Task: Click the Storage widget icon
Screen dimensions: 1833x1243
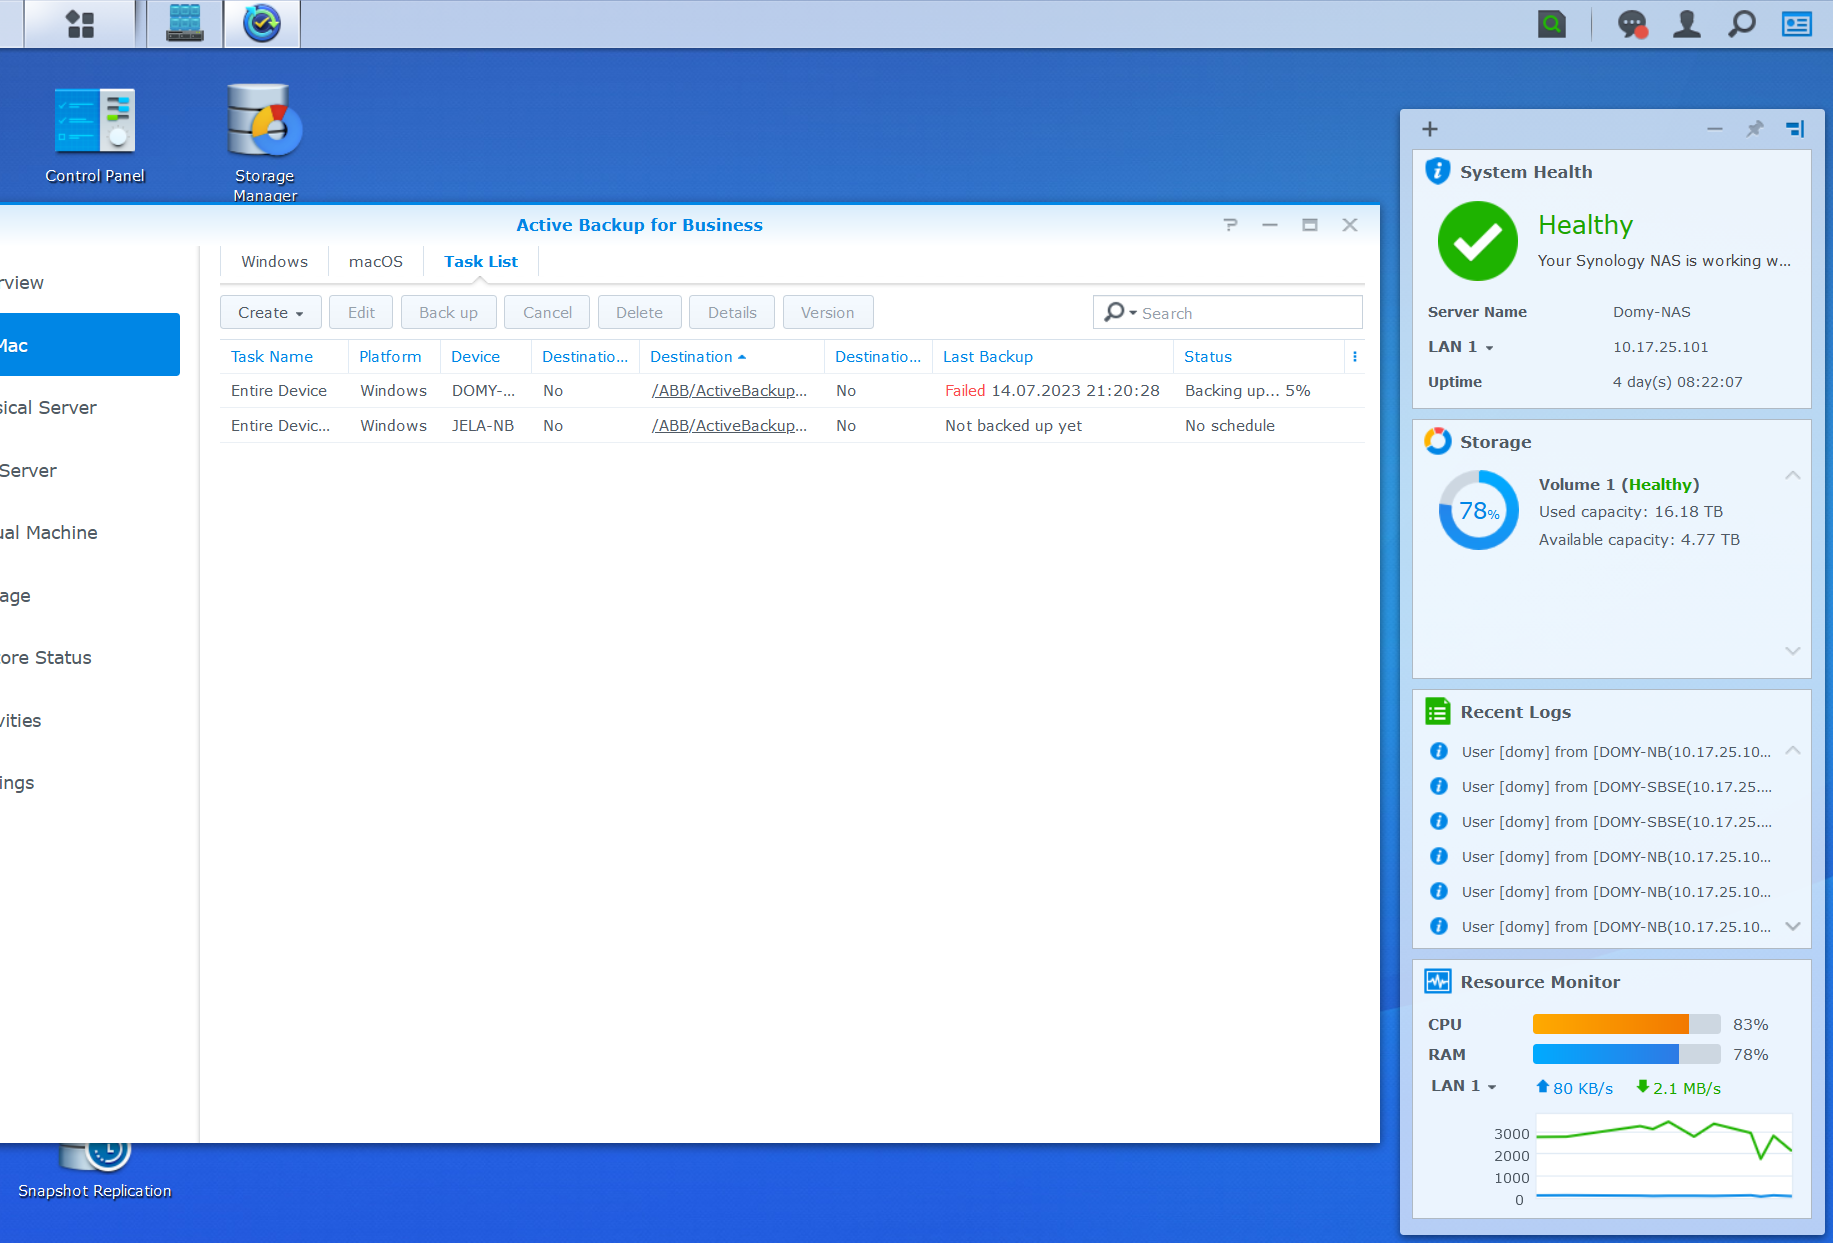Action: pyautogui.click(x=1438, y=441)
